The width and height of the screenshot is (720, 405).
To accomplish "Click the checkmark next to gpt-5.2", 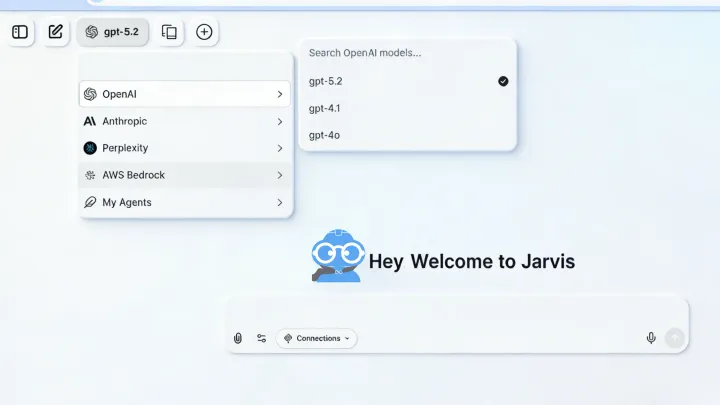I will pos(503,81).
